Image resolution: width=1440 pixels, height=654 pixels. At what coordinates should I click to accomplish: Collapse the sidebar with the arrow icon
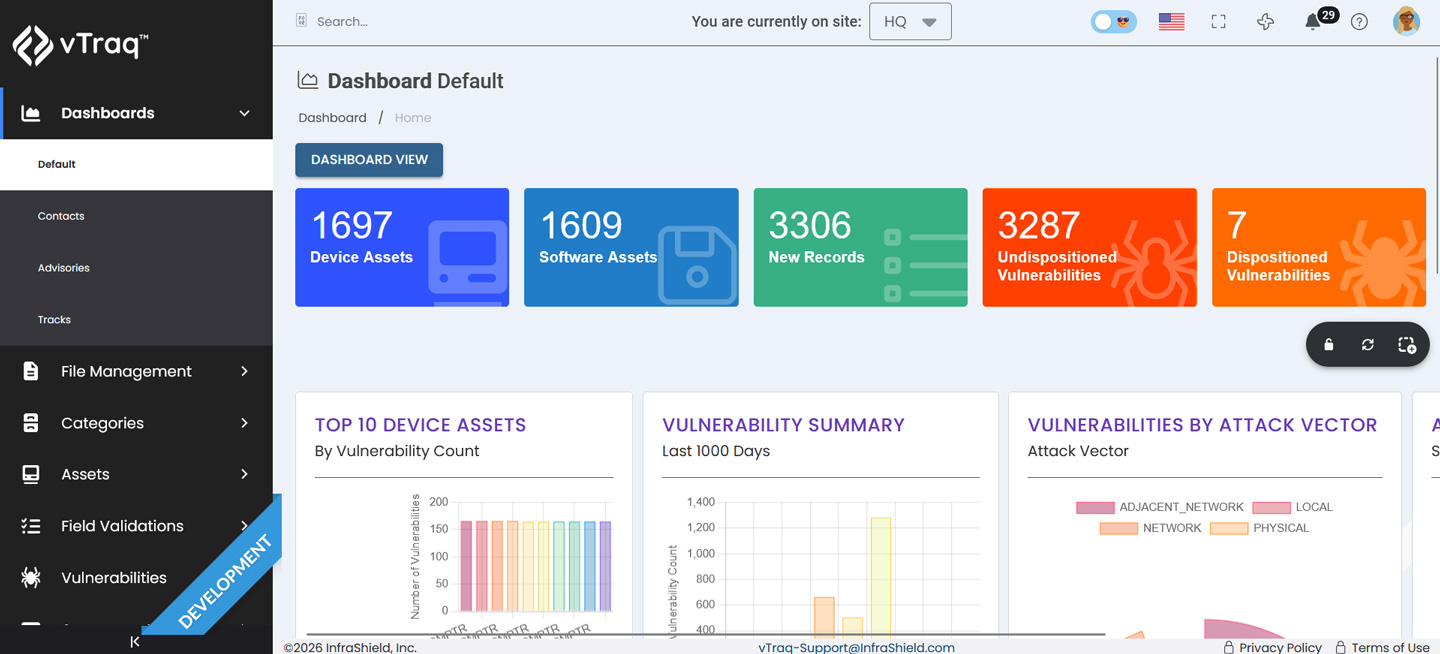click(135, 642)
